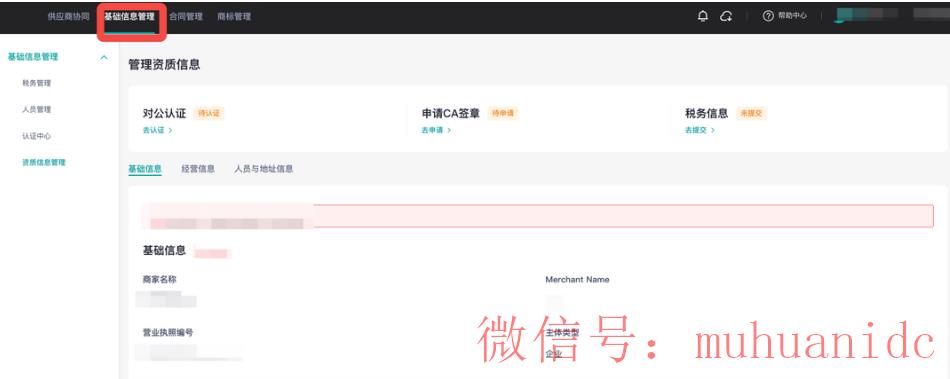Click the 去认证 link under 对公认证
This screenshot has height=379, width=950.
158,130
